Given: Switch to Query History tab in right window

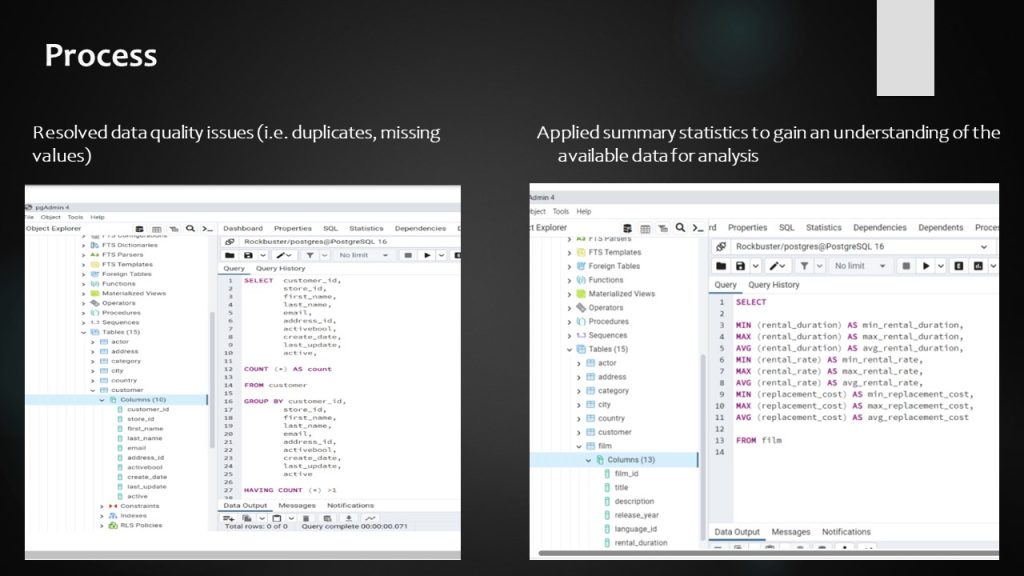Looking at the screenshot, I should [774, 285].
